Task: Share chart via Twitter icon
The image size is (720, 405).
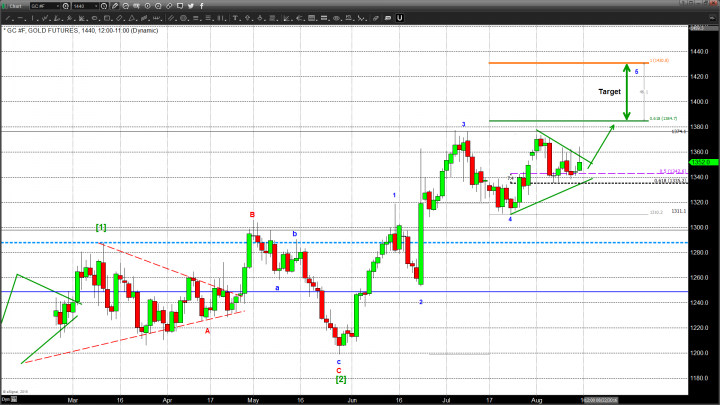Action: (x=191, y=6)
